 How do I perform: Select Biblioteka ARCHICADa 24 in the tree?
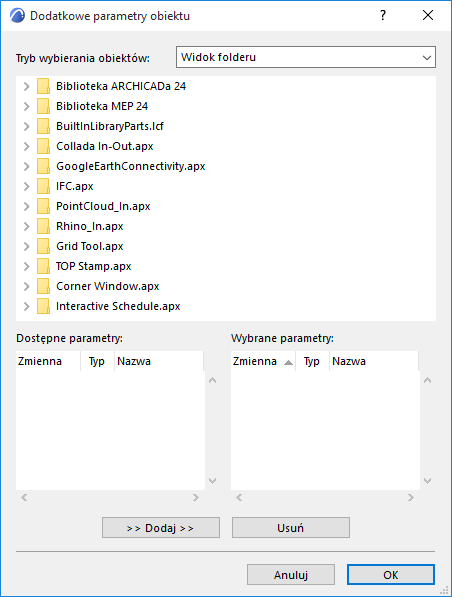click(x=121, y=86)
